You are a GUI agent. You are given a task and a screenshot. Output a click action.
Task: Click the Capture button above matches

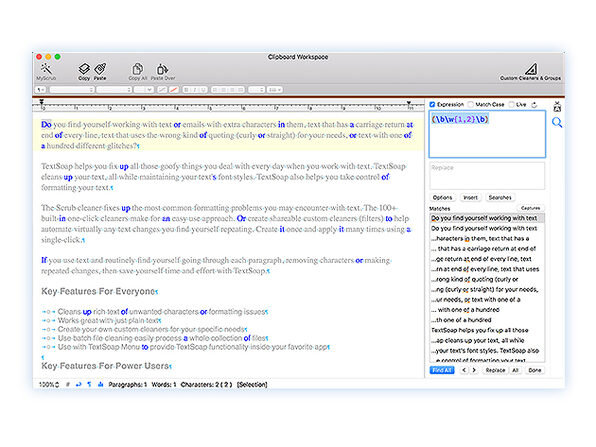tap(531, 208)
